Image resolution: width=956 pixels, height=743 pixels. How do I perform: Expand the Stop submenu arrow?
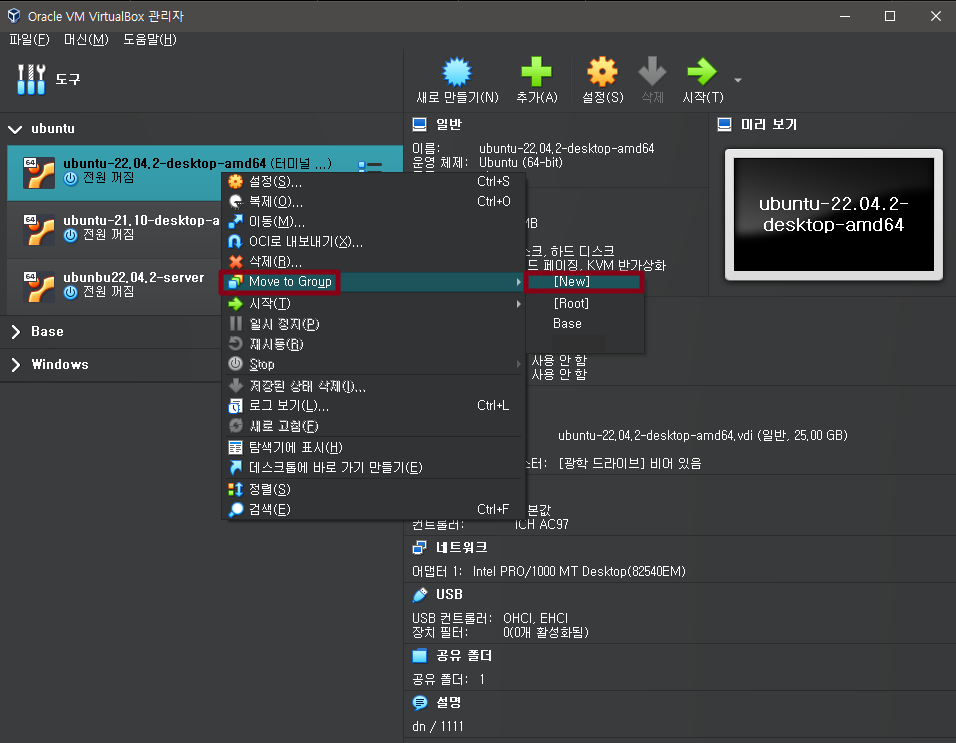[518, 364]
